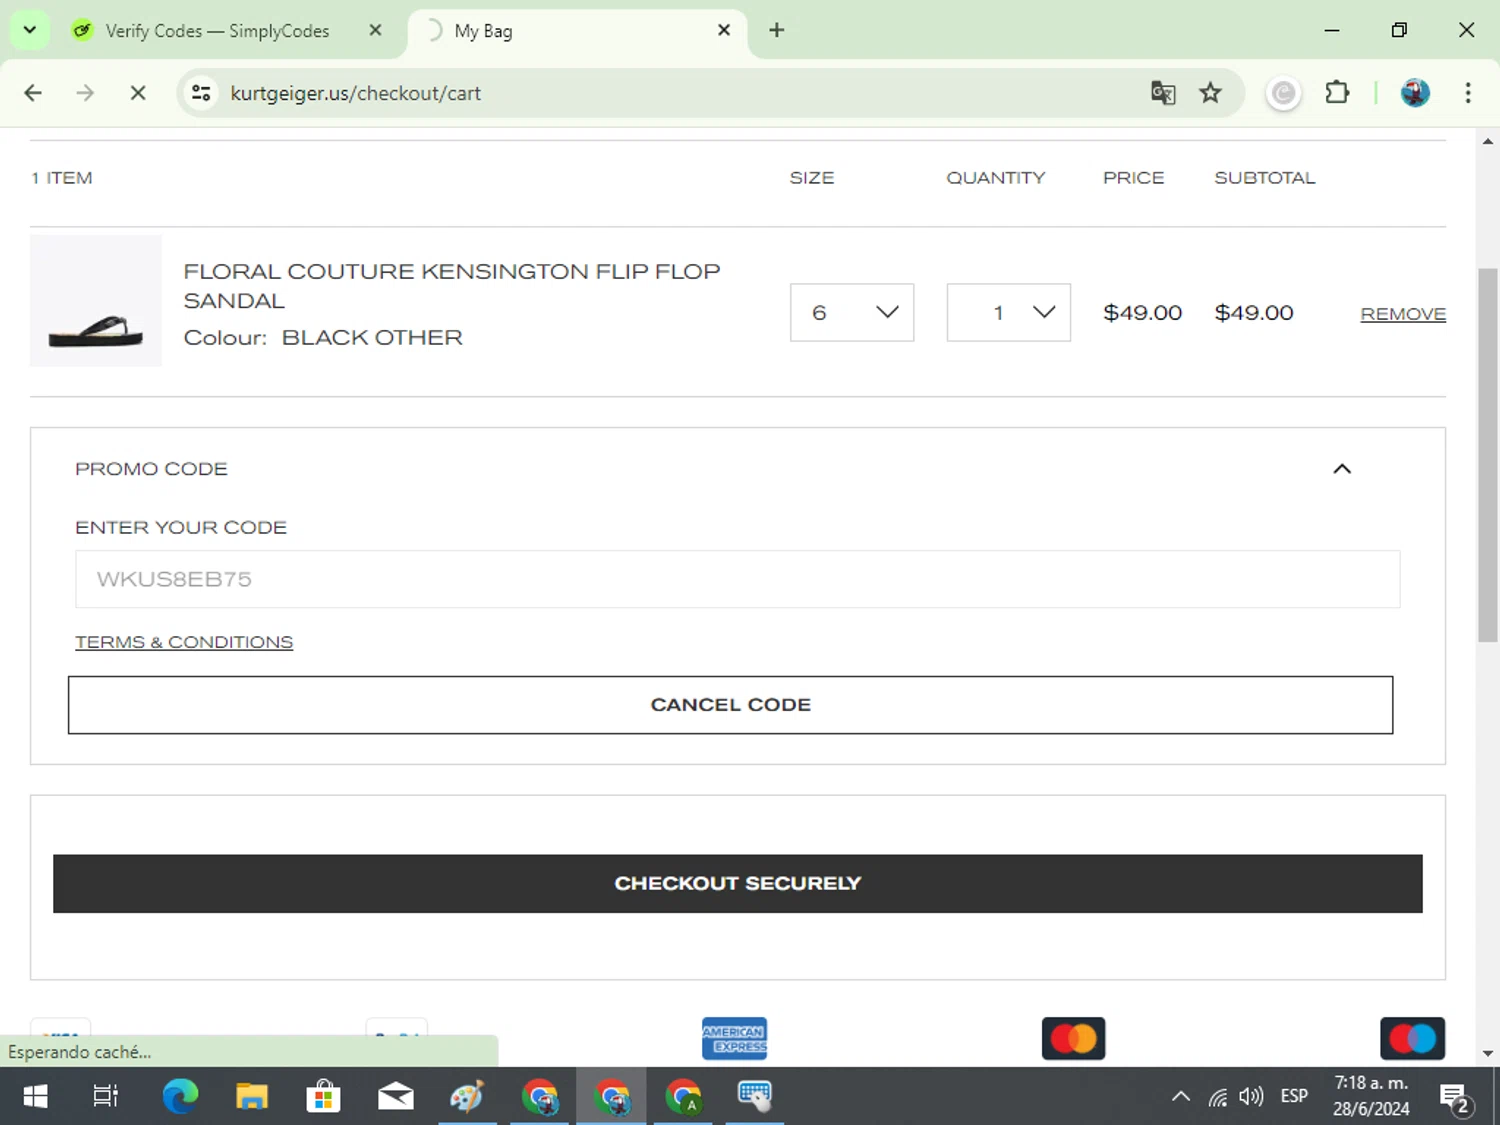Click the 1 ITEM label

point(62,178)
